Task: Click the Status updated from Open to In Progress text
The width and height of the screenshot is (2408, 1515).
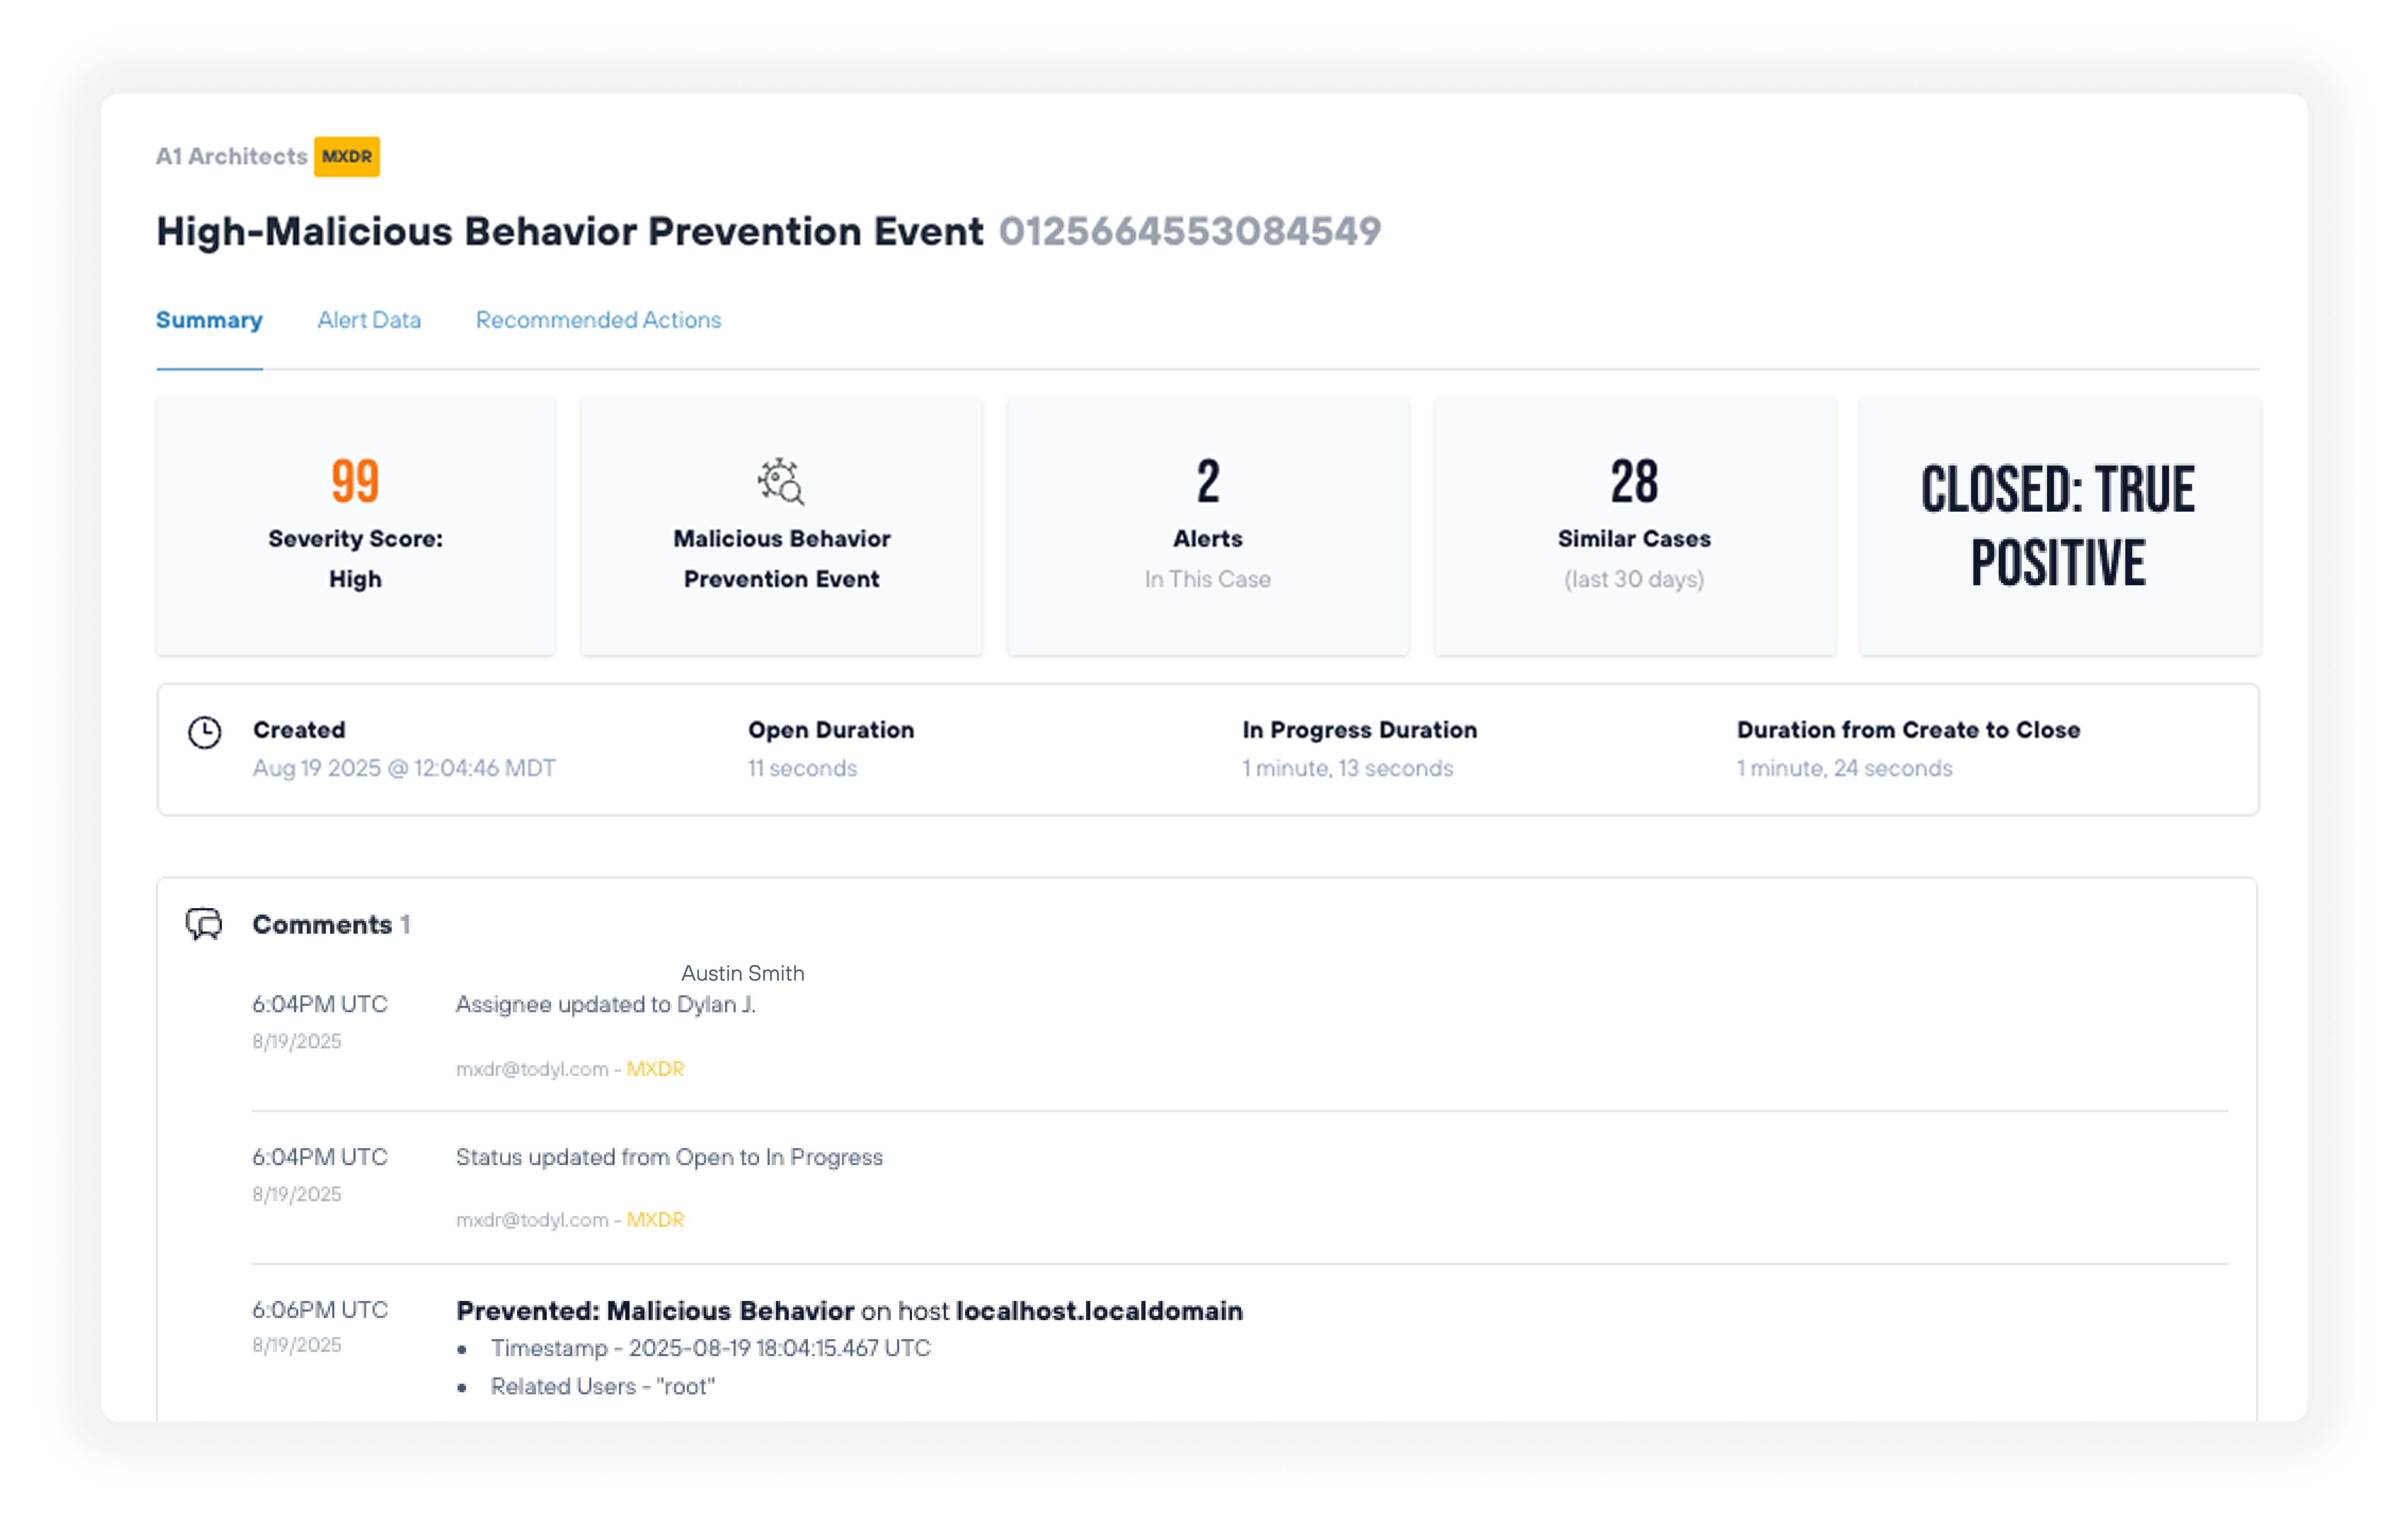Action: (x=669, y=1157)
